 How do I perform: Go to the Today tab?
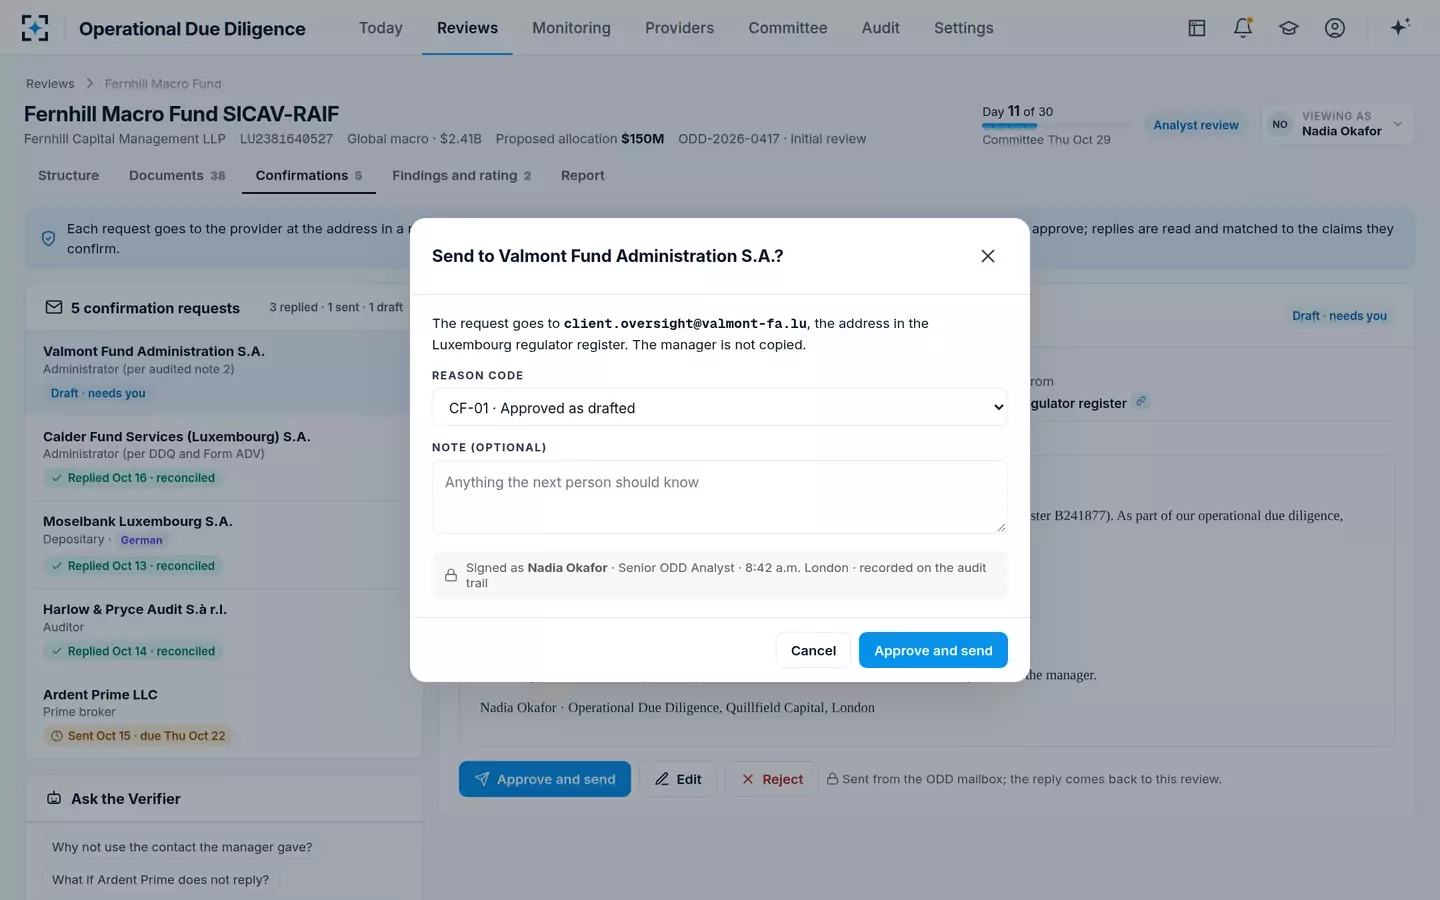pos(381,28)
